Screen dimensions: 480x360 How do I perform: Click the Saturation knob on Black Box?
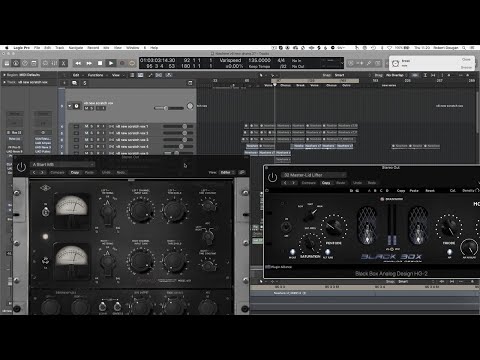[x=310, y=244]
